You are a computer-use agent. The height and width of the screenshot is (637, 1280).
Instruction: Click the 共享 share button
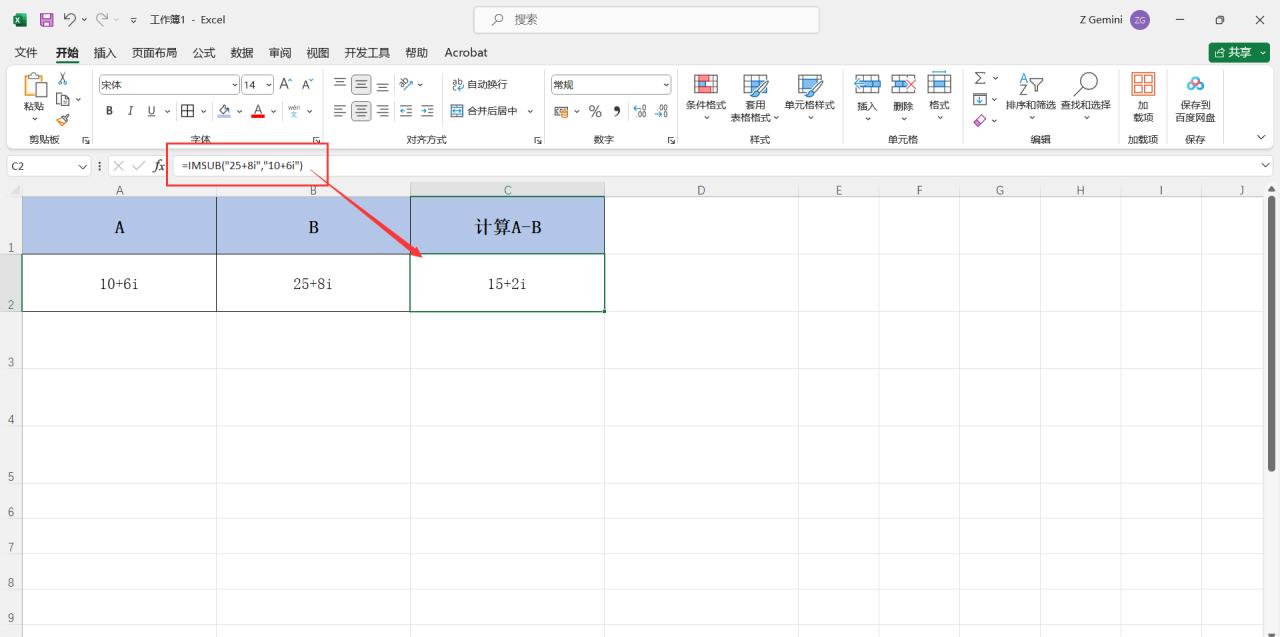1239,53
